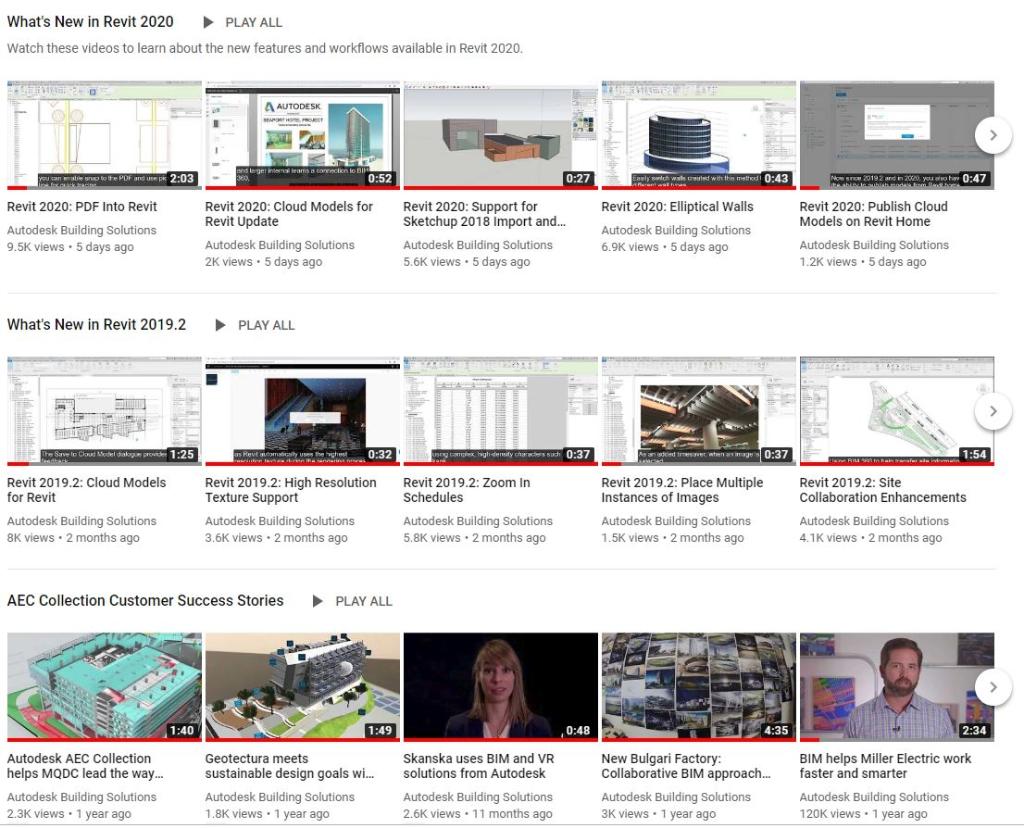Open Place Multiple Instances of Images thumbnail
Screen dimensions: 1024x828
click(x=699, y=411)
